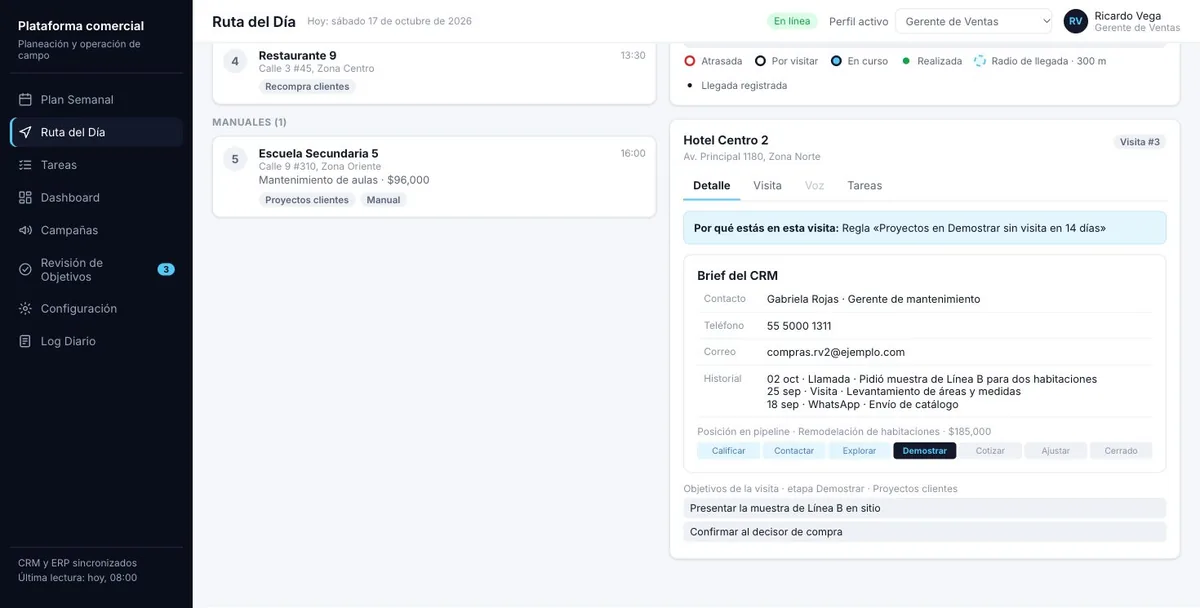Open Log Diario from the sidebar

click(x=96, y=341)
